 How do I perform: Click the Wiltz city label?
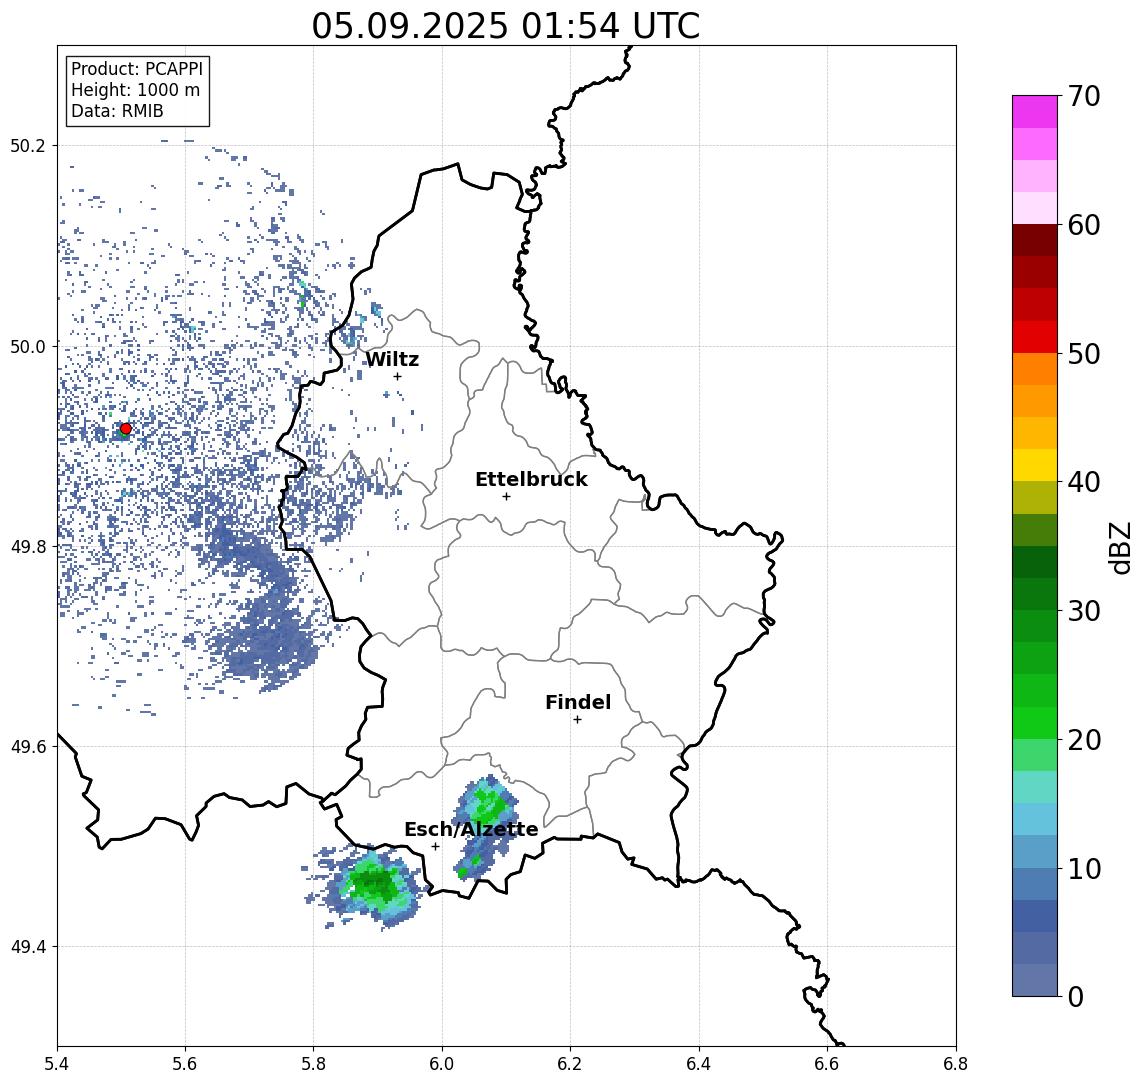tap(392, 359)
